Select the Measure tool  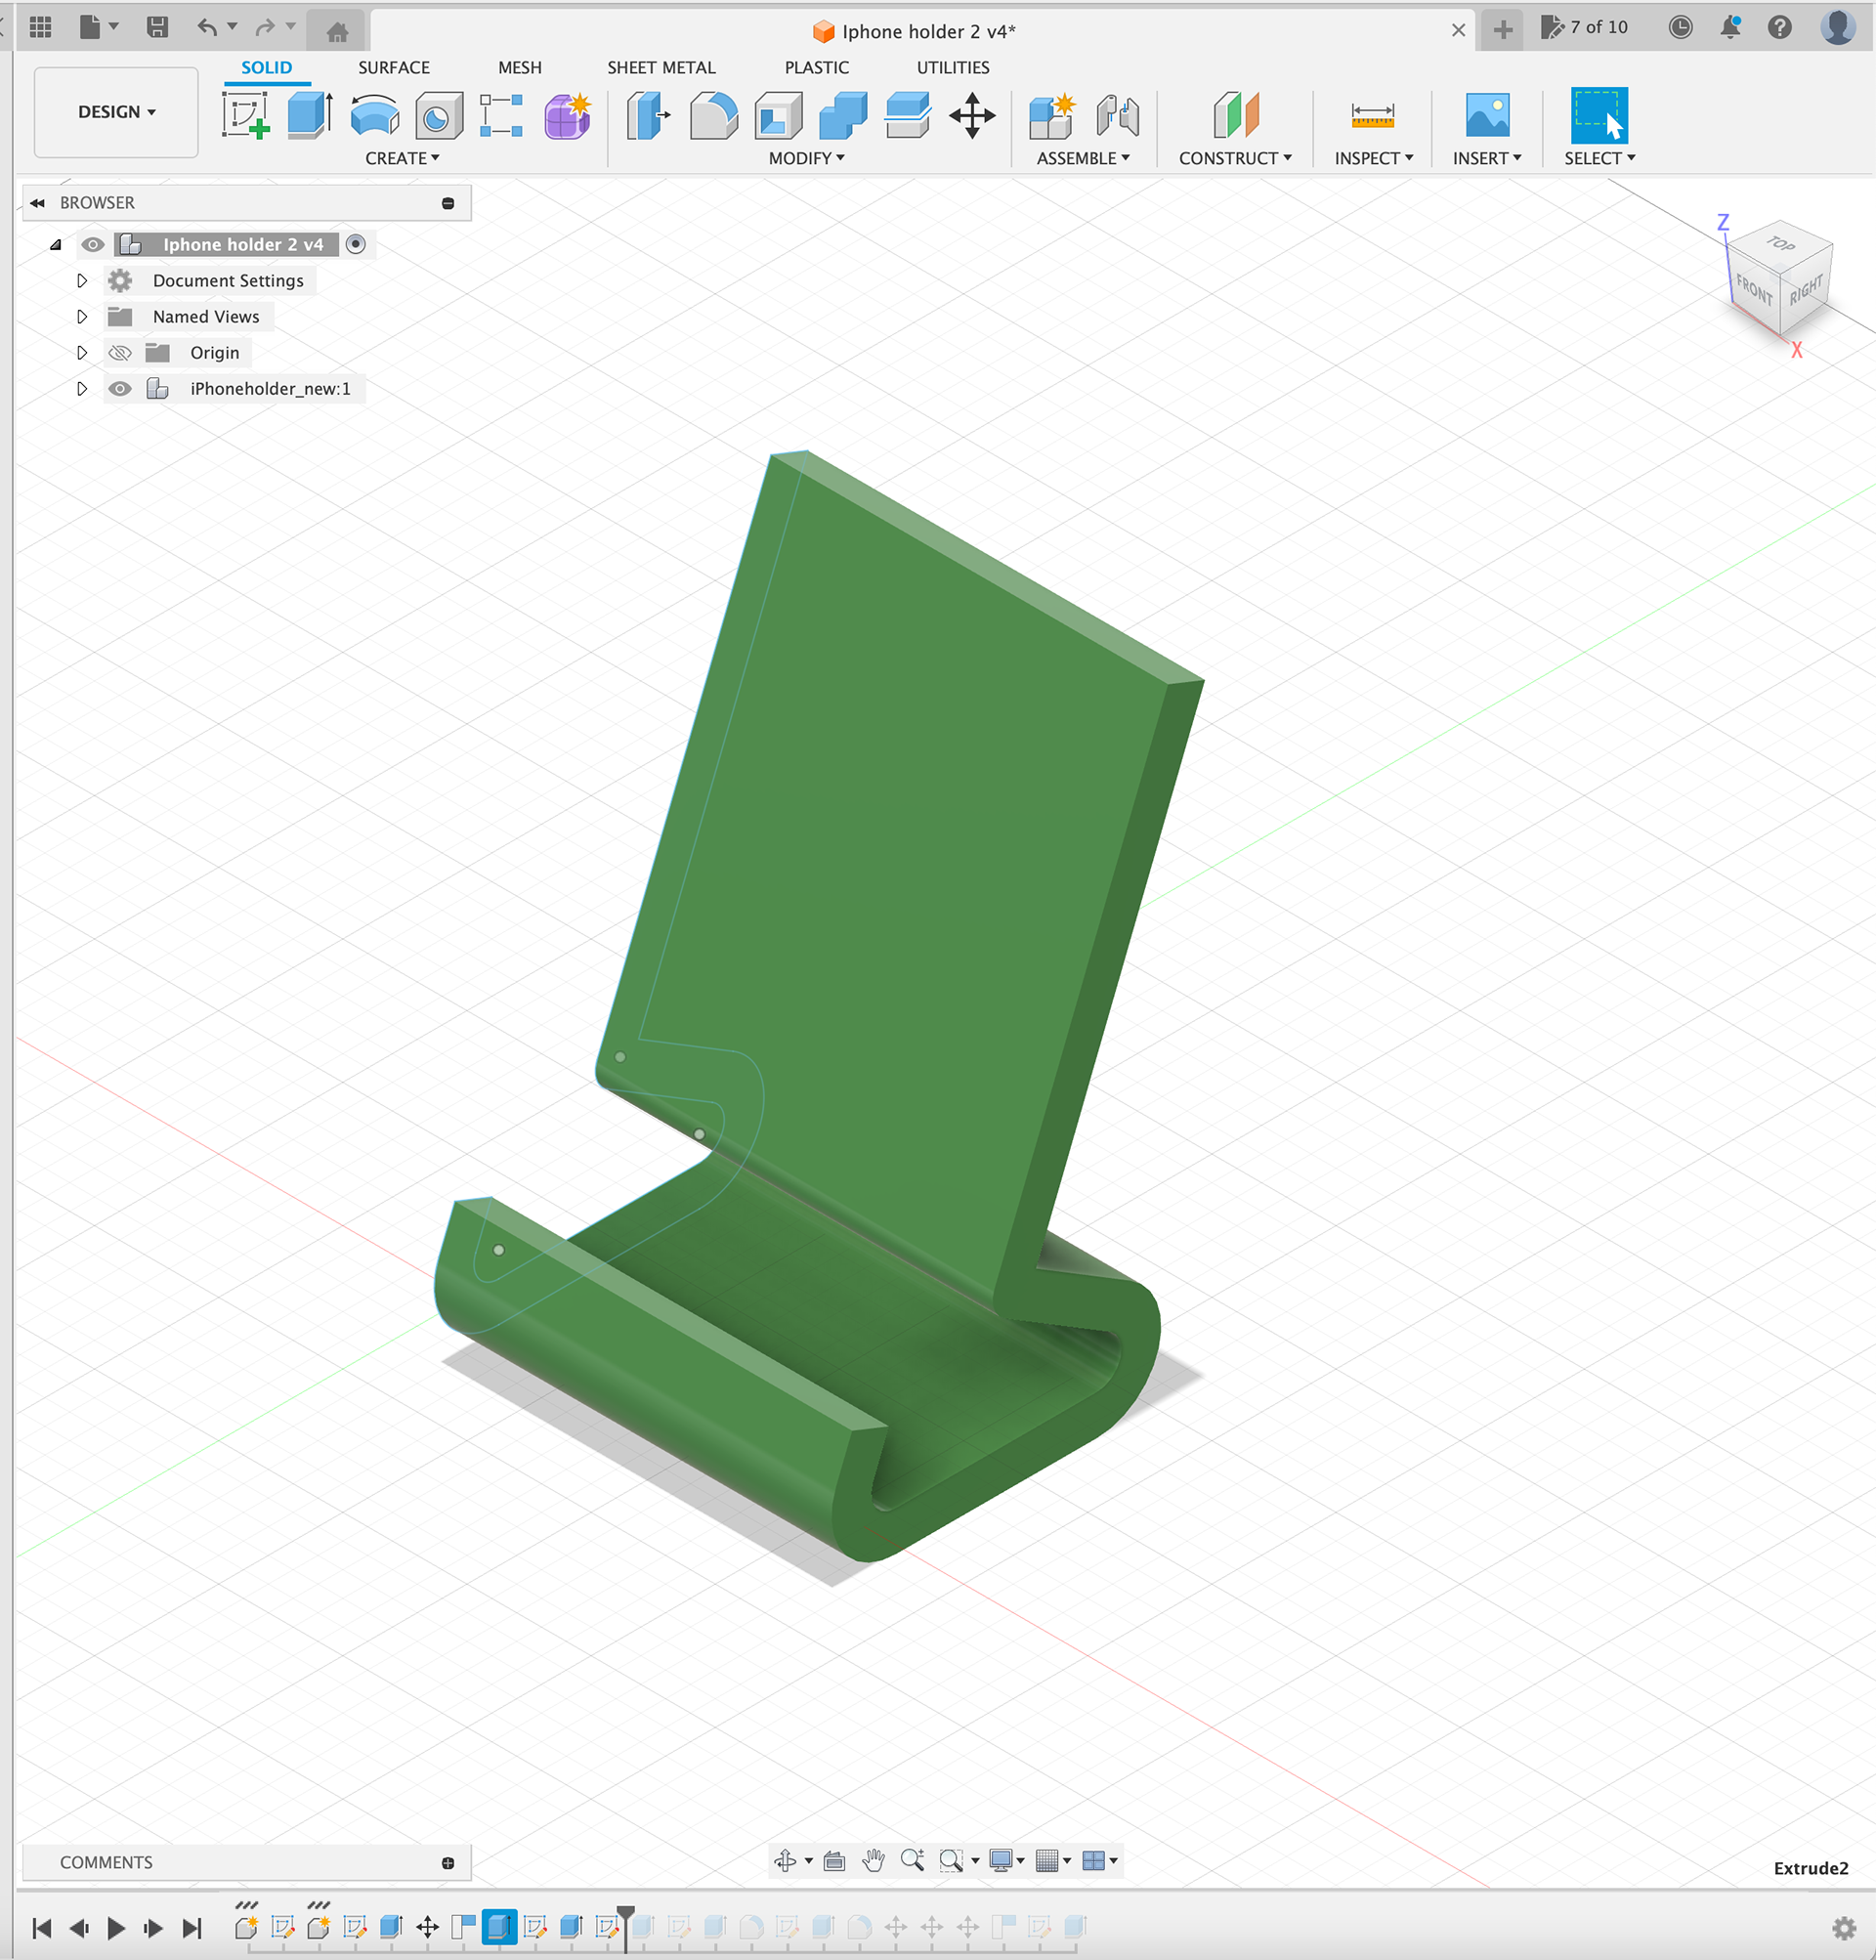click(x=1373, y=115)
